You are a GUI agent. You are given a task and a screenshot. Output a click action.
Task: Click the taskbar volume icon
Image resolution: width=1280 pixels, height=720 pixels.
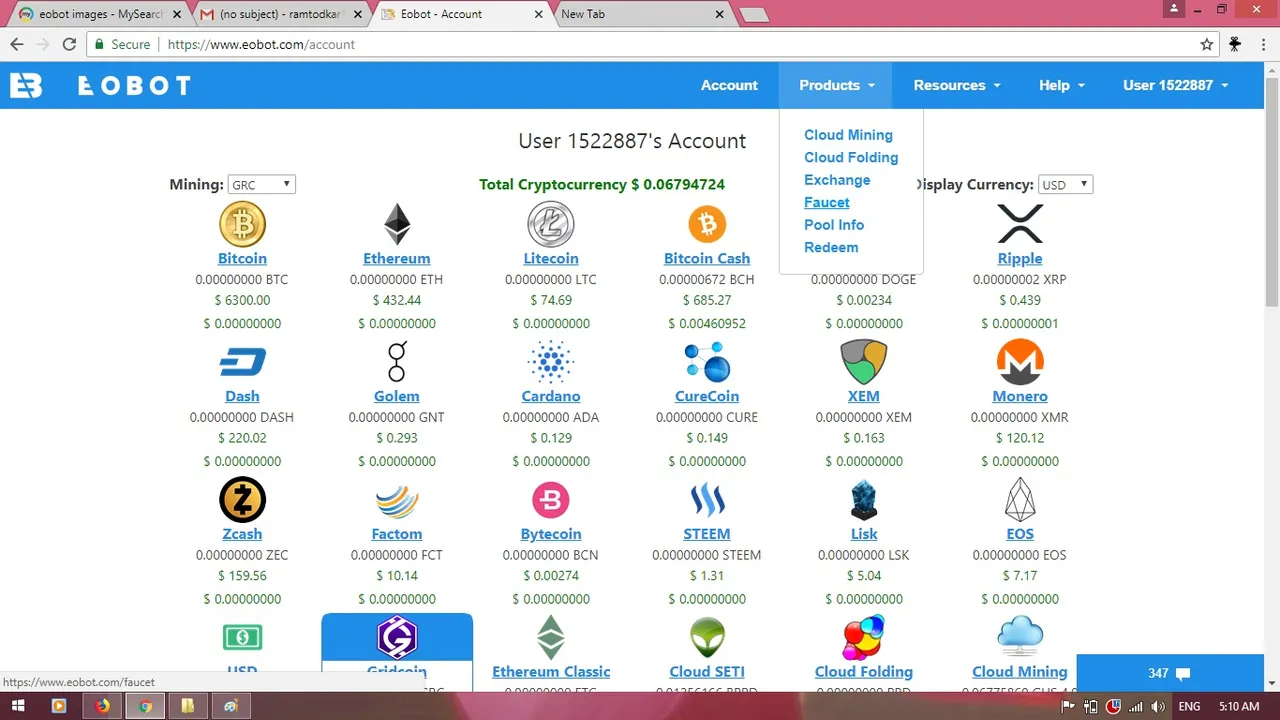pyautogui.click(x=1157, y=706)
